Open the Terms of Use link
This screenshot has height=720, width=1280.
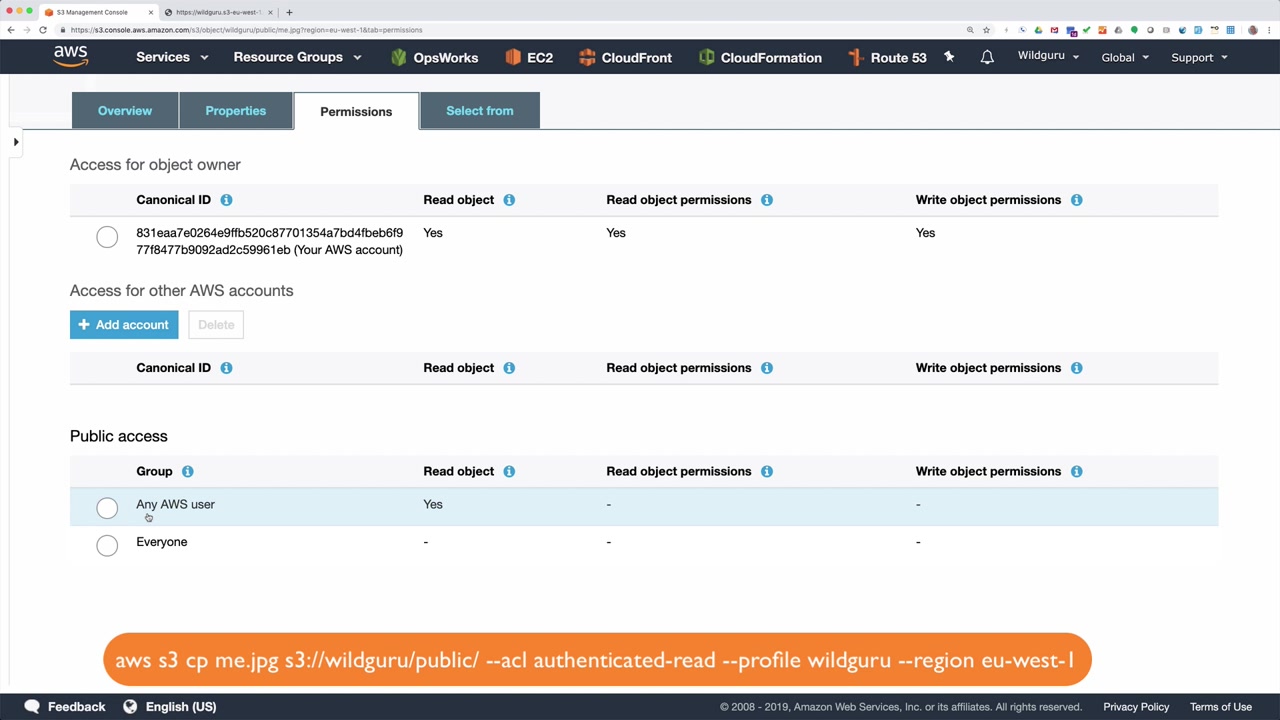[1221, 707]
